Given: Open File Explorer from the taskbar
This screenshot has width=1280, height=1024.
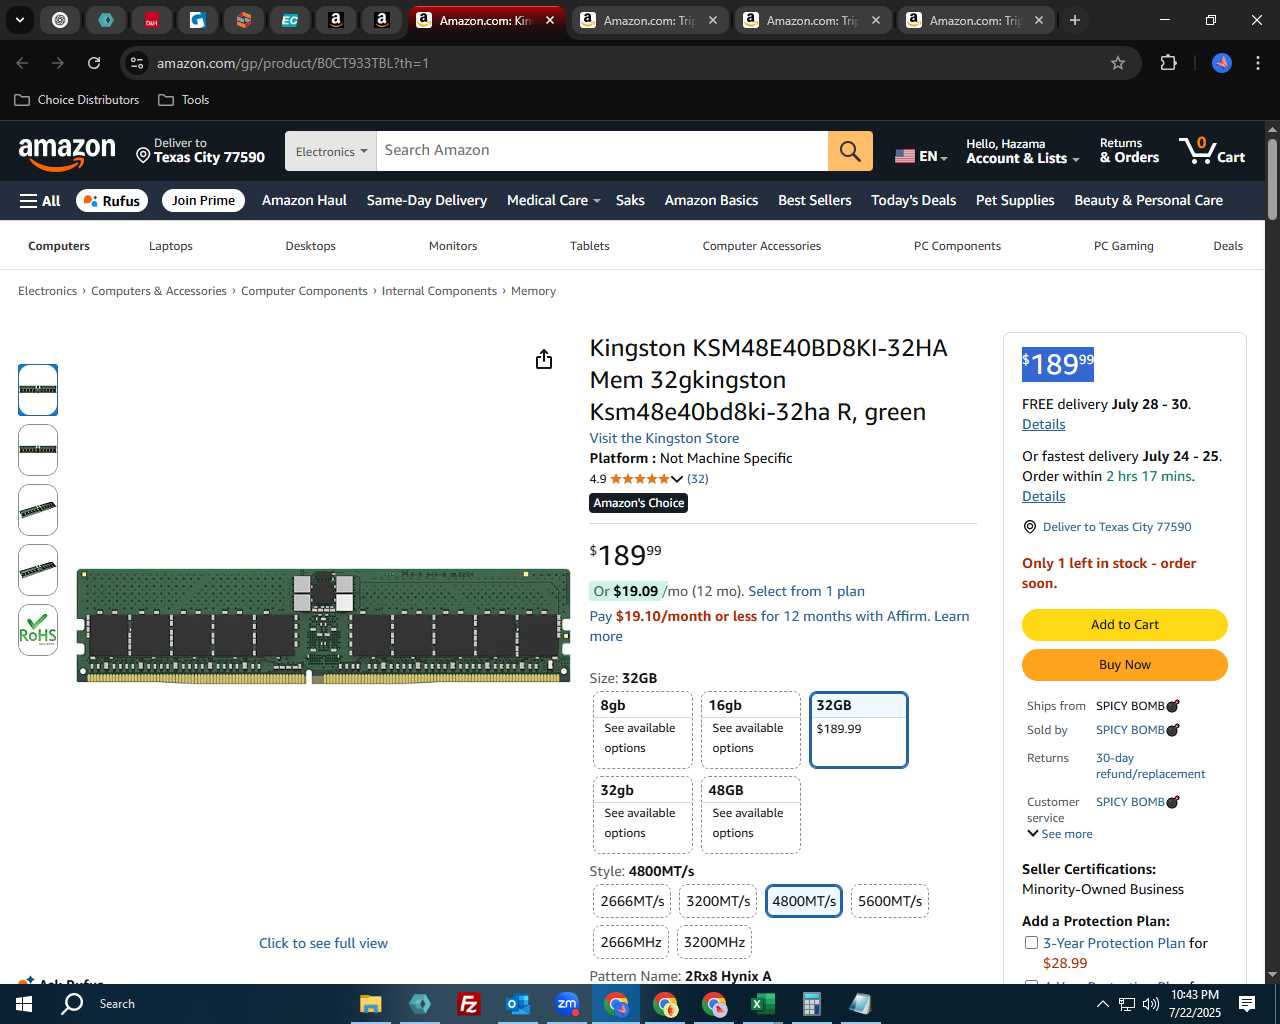Looking at the screenshot, I should 370,1004.
